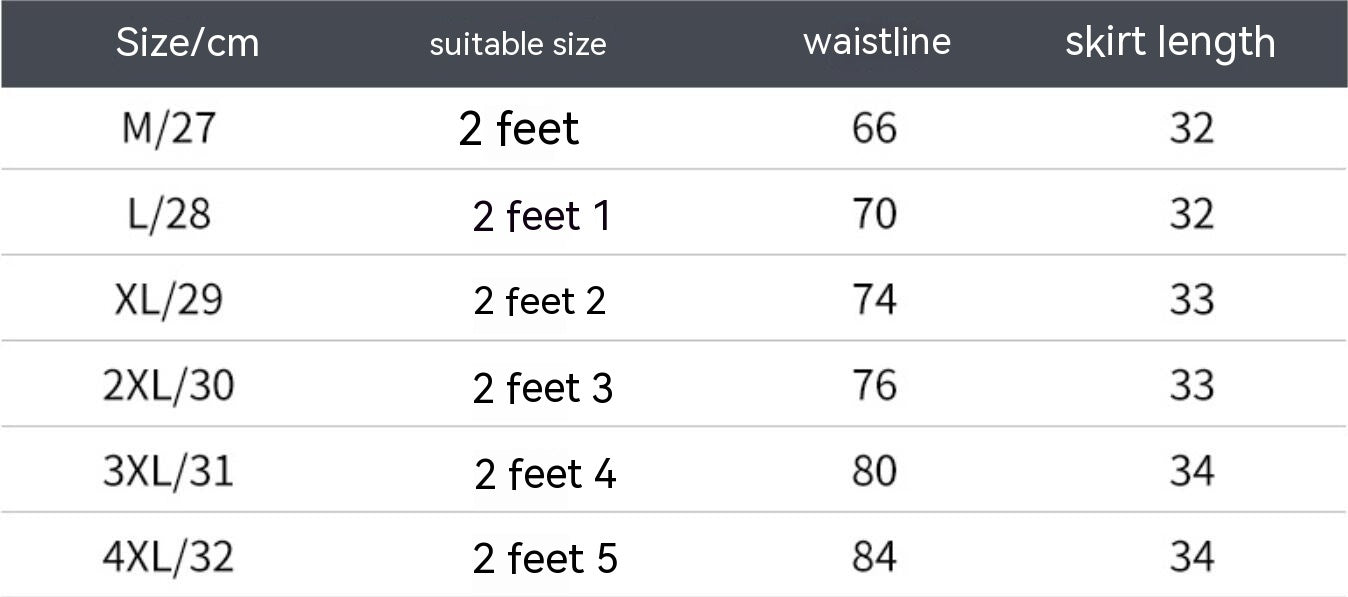This screenshot has width=1348, height=597.
Task: Click the 2 feet 1 cell
Action: point(541,216)
